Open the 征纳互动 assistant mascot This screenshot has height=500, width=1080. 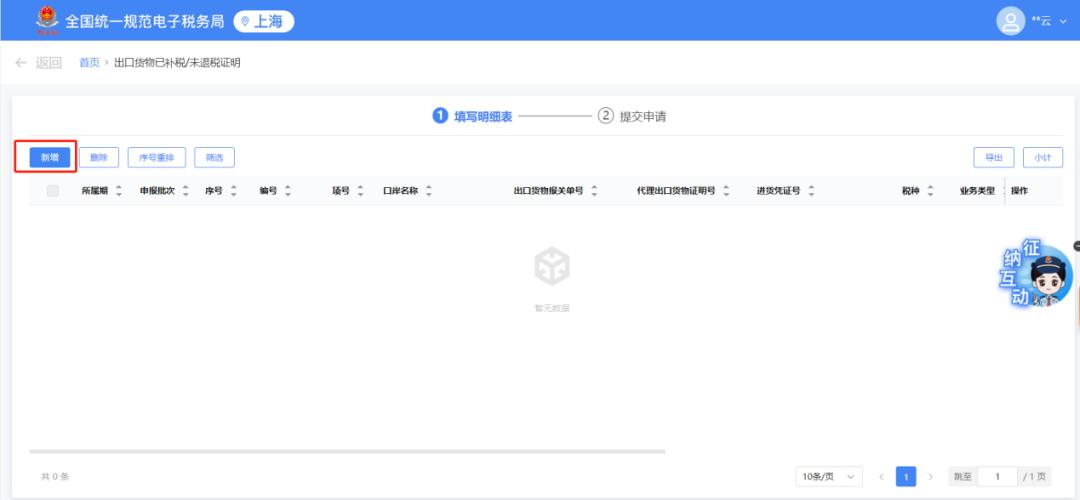tap(1037, 275)
